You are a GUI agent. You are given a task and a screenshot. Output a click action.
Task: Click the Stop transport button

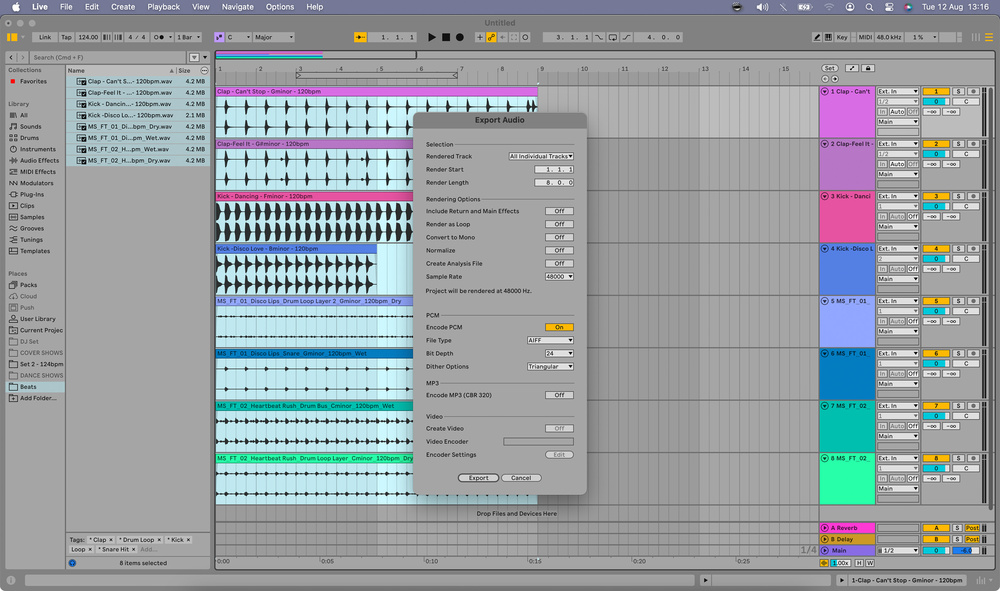[446, 37]
